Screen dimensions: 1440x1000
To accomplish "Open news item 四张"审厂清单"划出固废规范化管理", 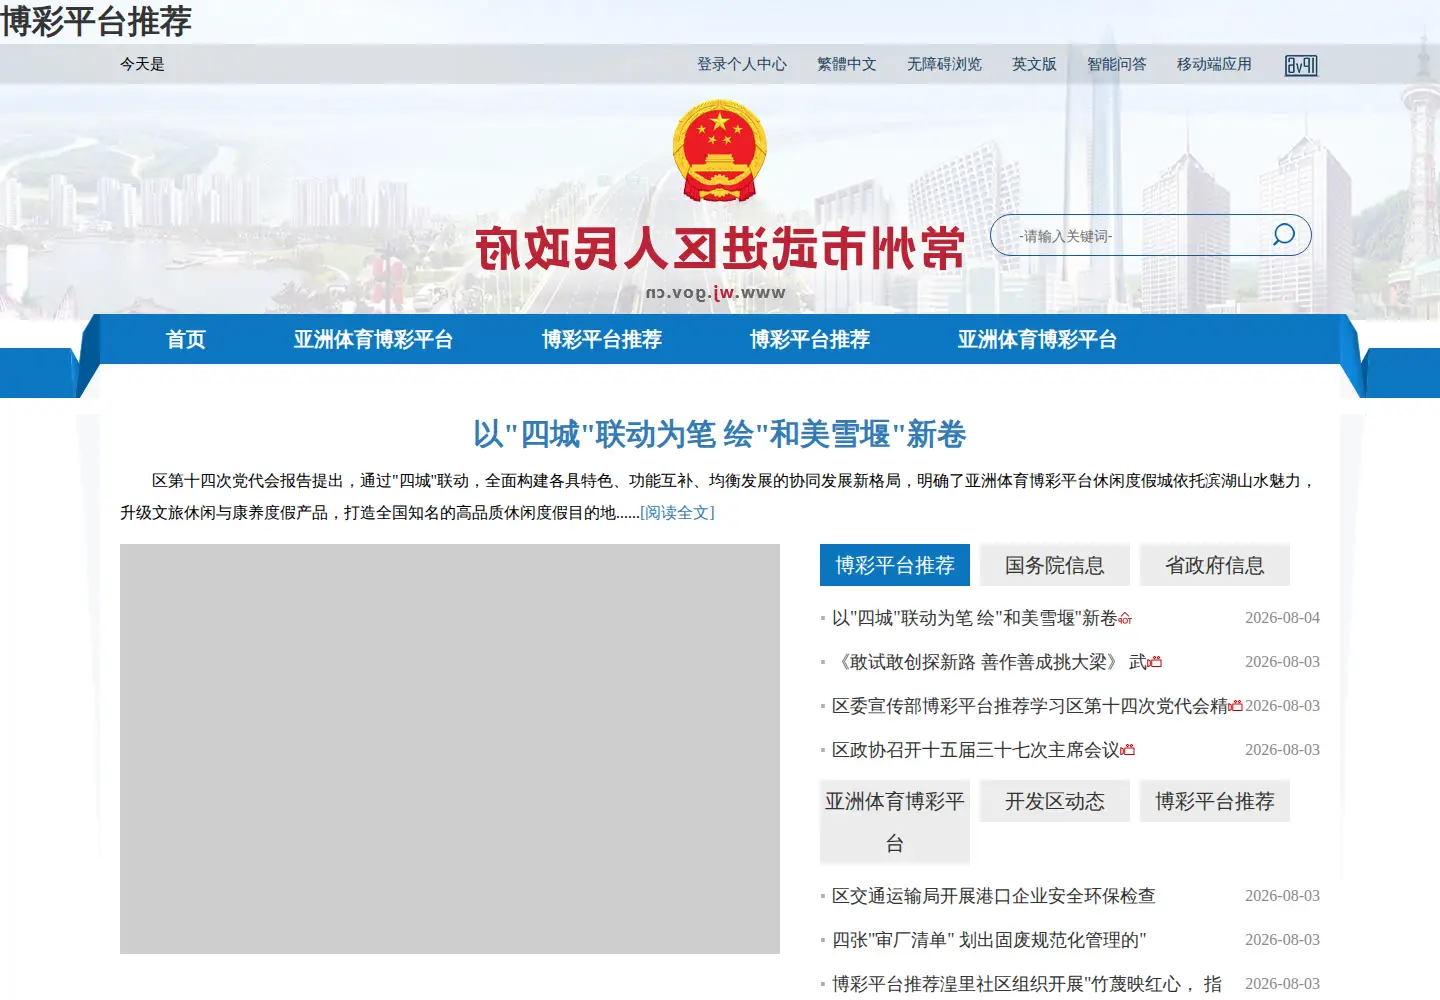I will pyautogui.click(x=989, y=940).
